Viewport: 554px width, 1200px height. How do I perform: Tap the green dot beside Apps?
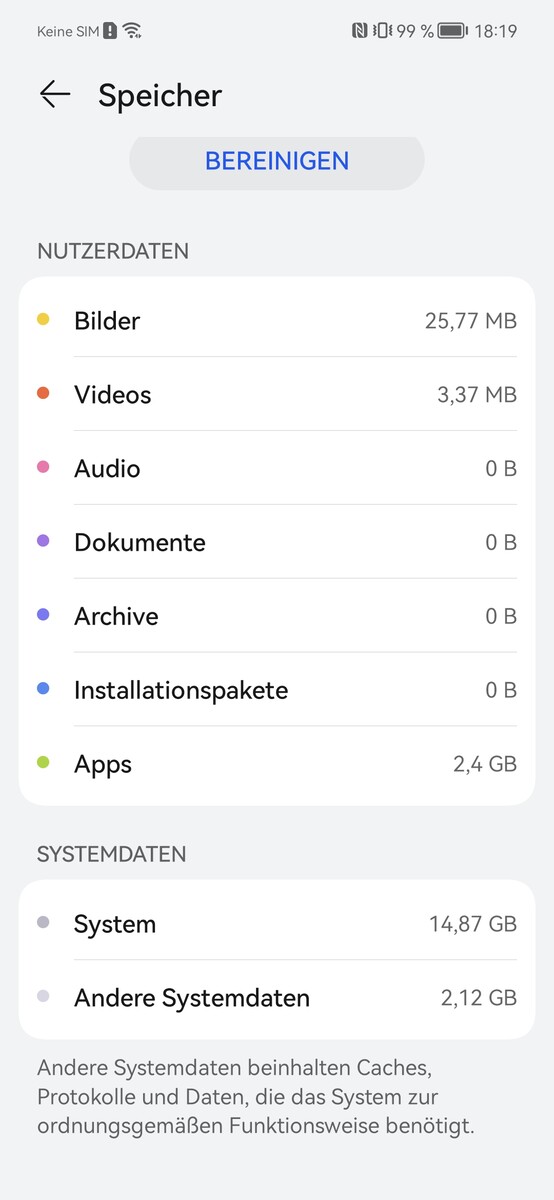pyautogui.click(x=43, y=763)
